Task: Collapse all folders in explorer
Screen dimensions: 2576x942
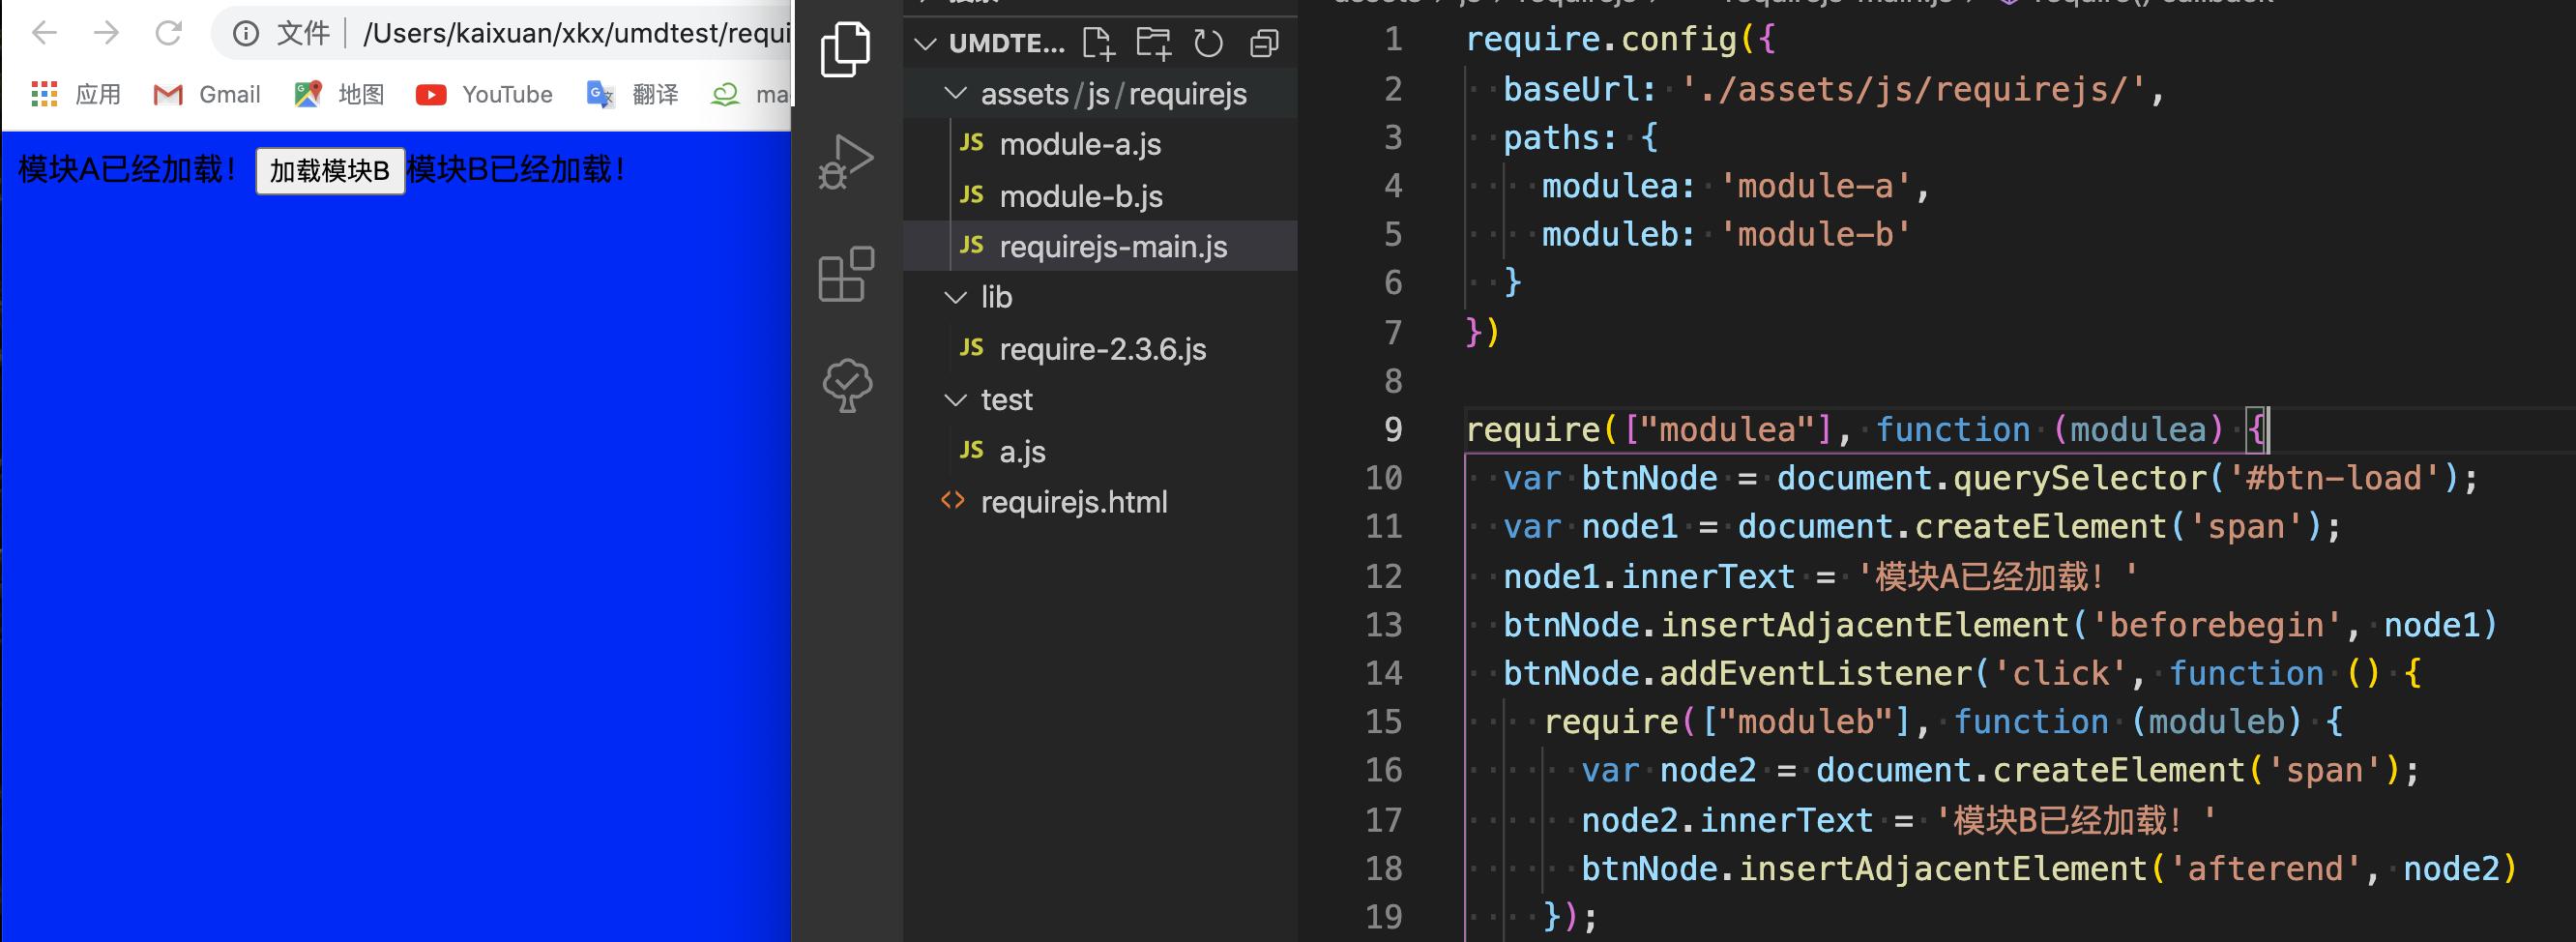Action: (1264, 43)
